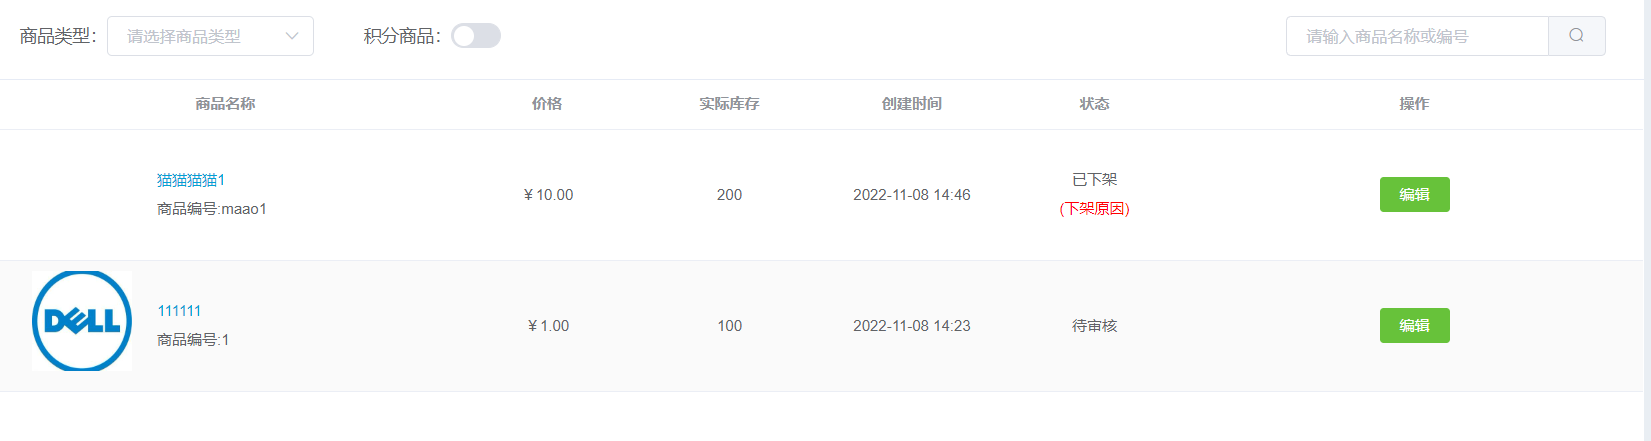Click the 实际库存 column header
This screenshot has width=1651, height=441.
pos(729,104)
